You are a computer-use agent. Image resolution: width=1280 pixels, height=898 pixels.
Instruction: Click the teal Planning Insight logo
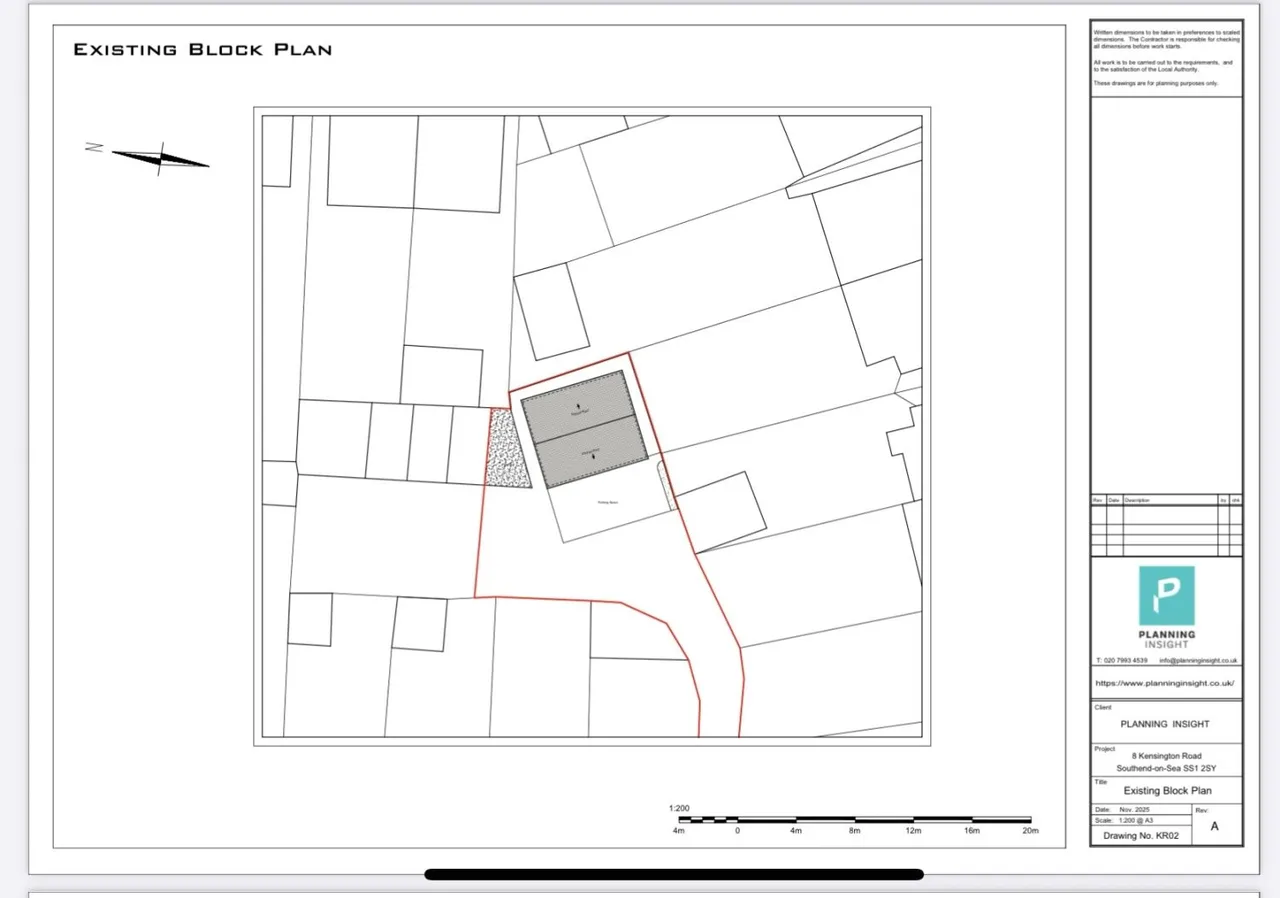pyautogui.click(x=1166, y=596)
